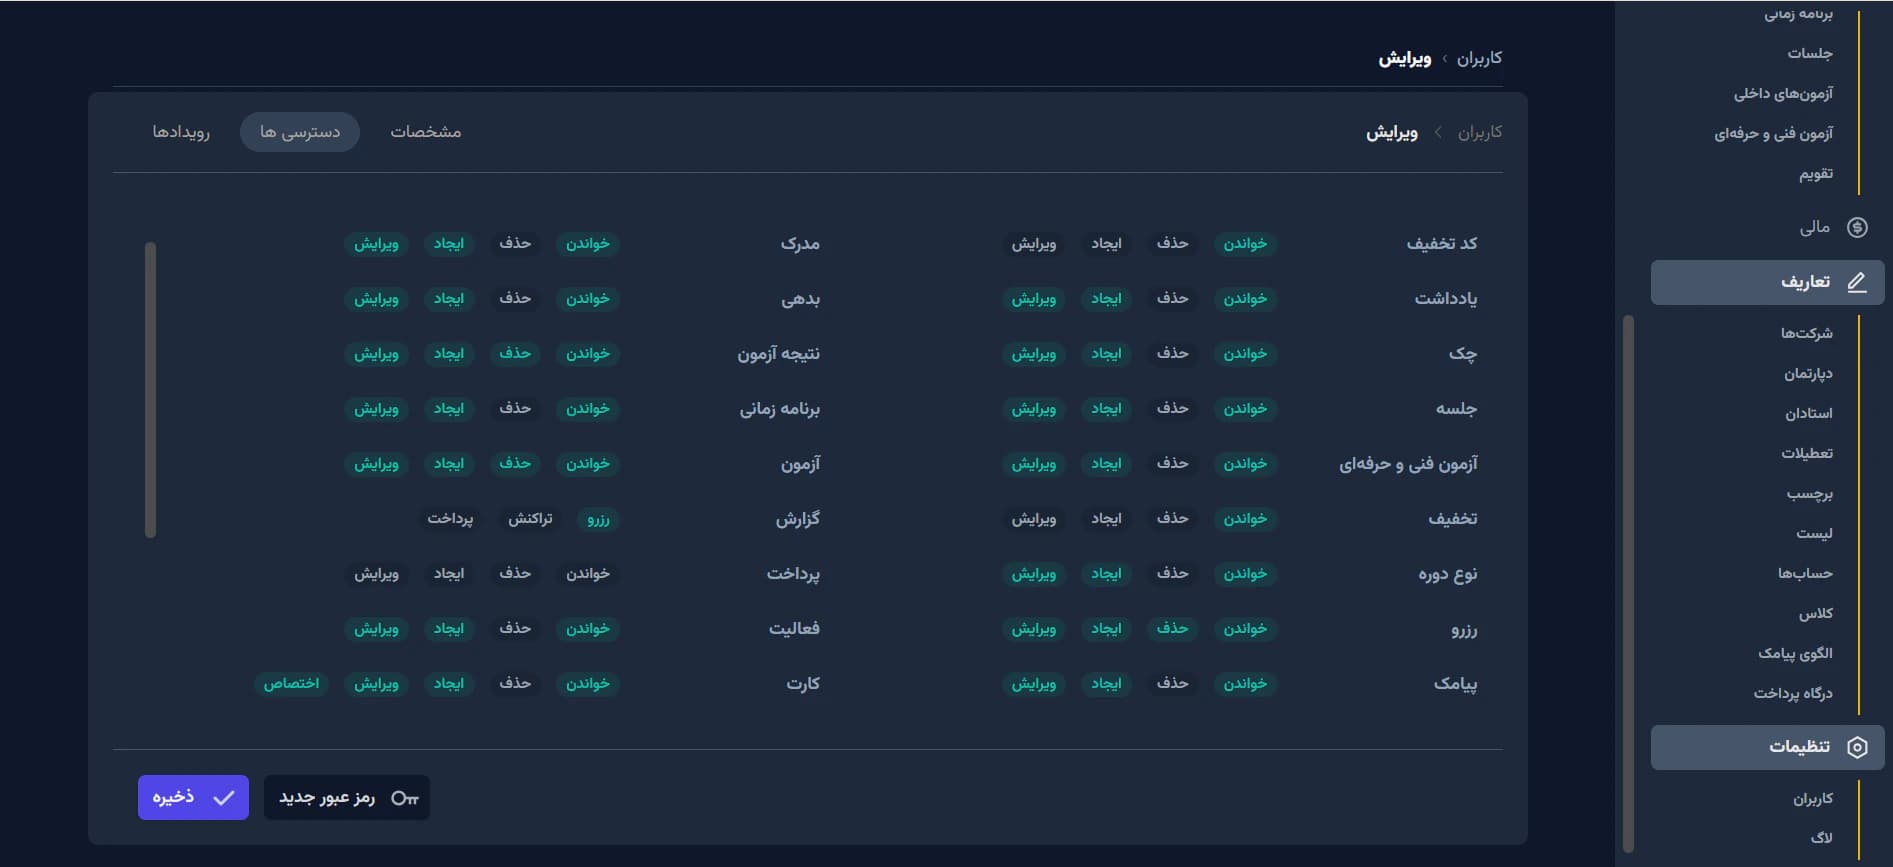This screenshot has width=1893, height=867.
Task: Toggle ایجاد permission for تخفیف
Action: 1106,519
